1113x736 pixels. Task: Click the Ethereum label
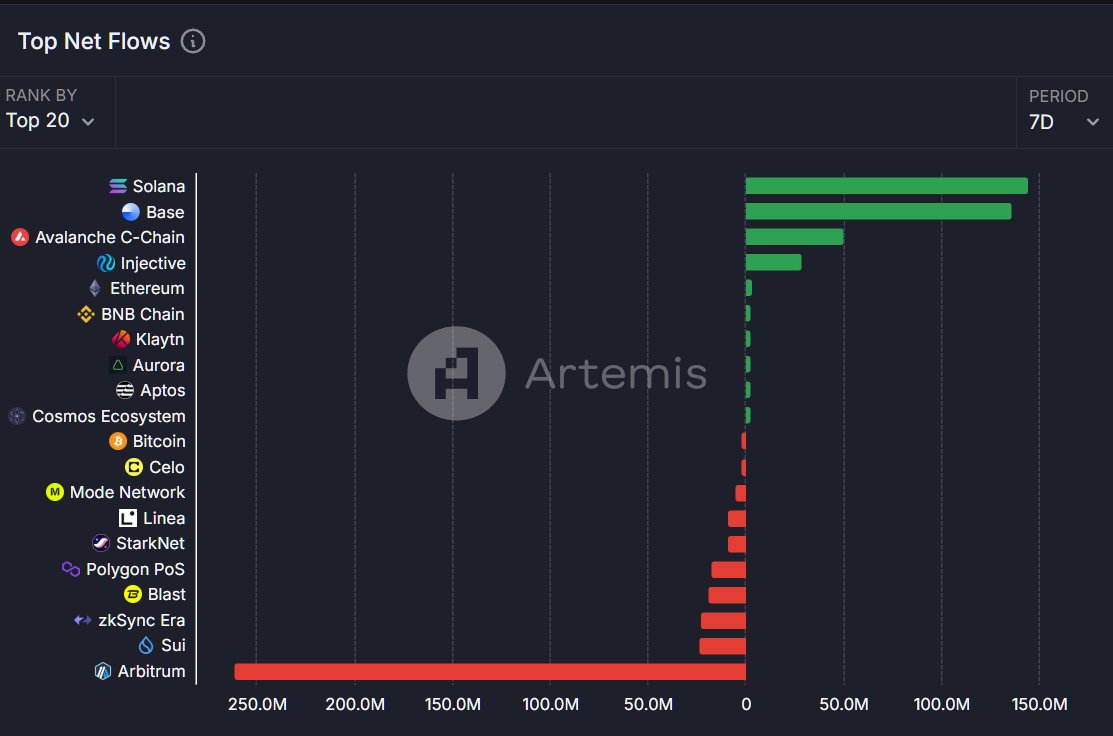(147, 288)
